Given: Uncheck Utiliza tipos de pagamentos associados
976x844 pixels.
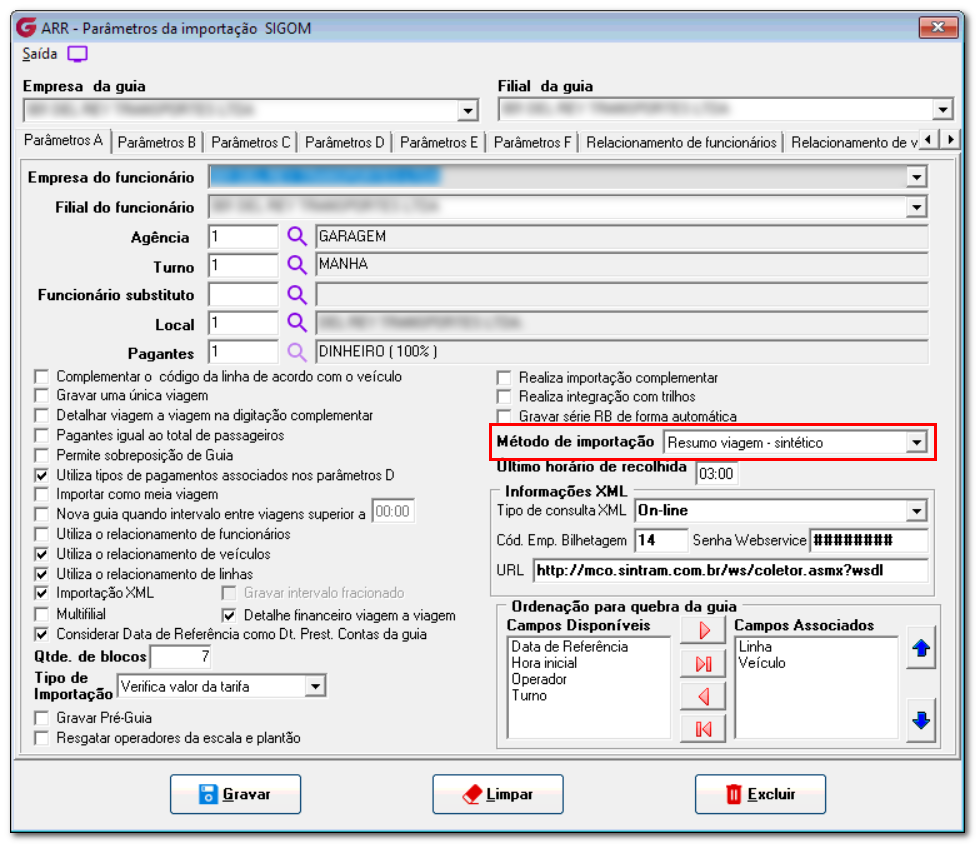Looking at the screenshot, I should (x=42, y=475).
